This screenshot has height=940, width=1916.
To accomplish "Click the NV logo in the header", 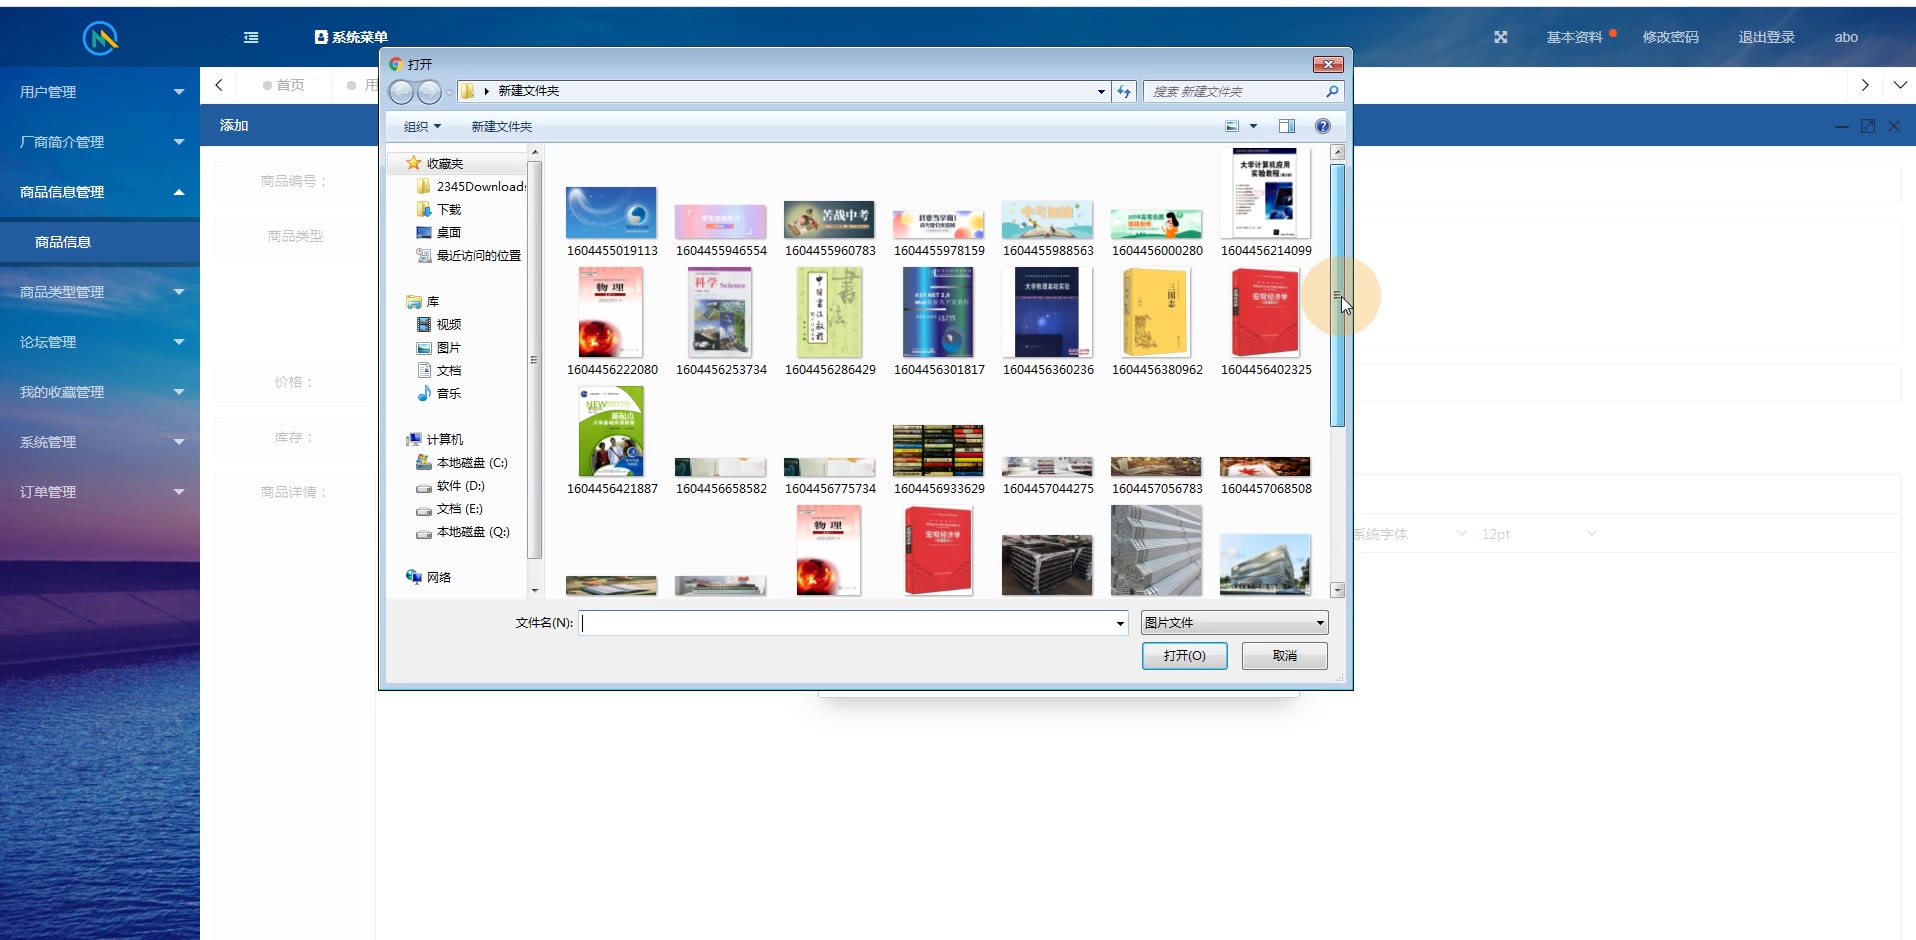I will tap(100, 38).
